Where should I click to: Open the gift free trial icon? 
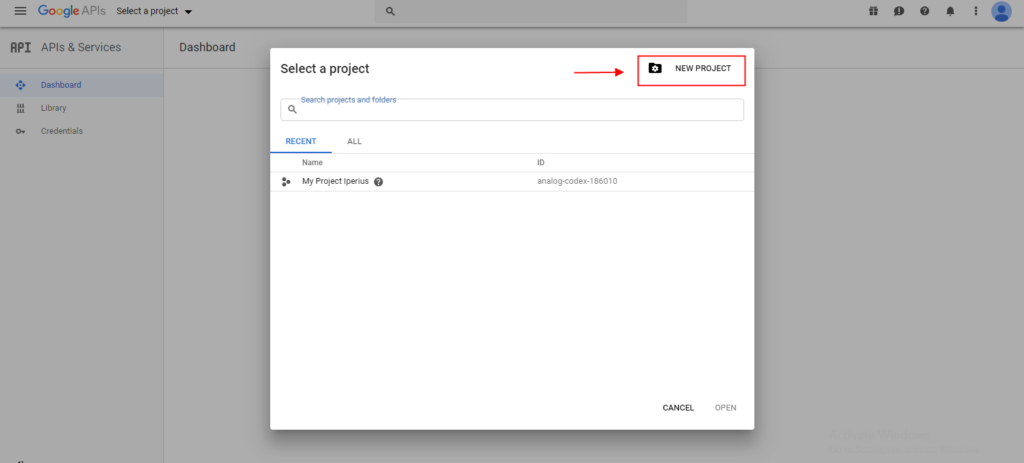[873, 11]
